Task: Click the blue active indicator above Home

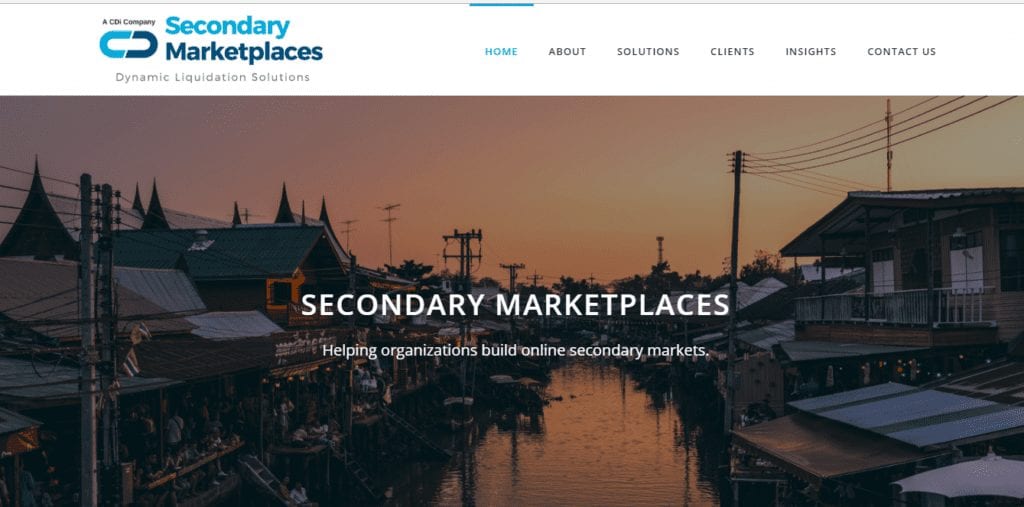Action: coord(502,5)
